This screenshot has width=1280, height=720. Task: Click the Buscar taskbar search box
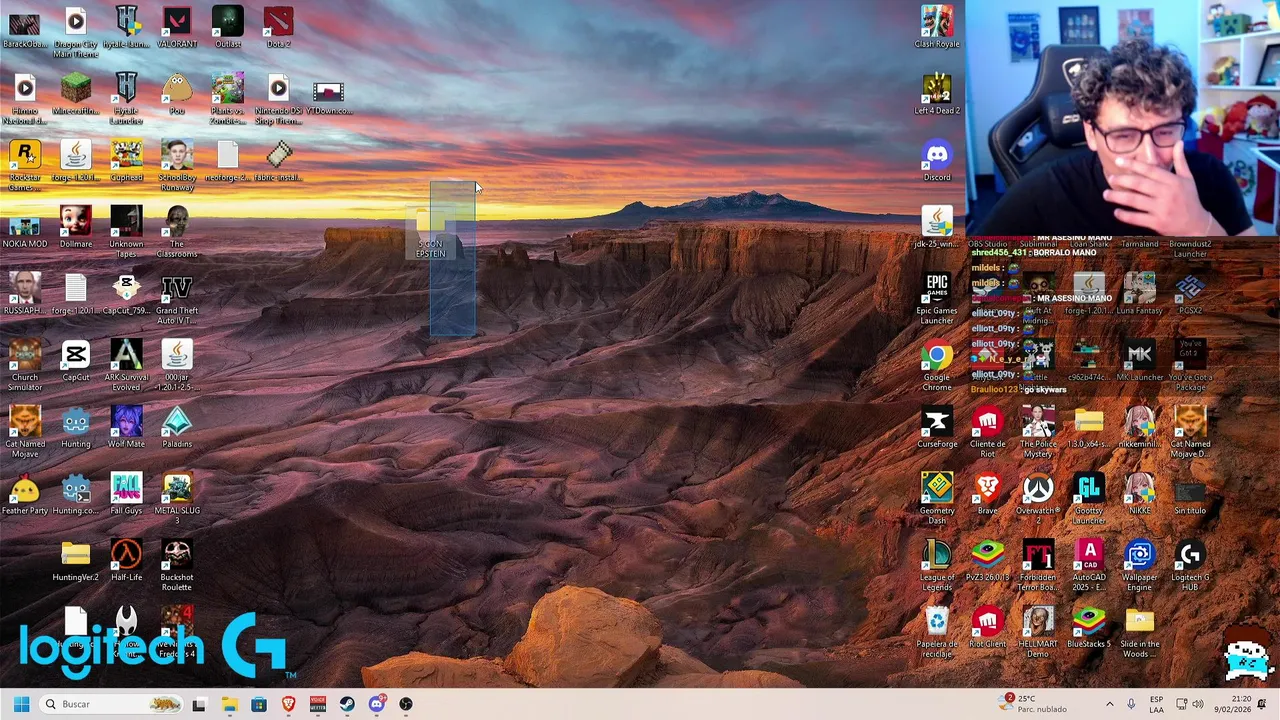click(111, 704)
